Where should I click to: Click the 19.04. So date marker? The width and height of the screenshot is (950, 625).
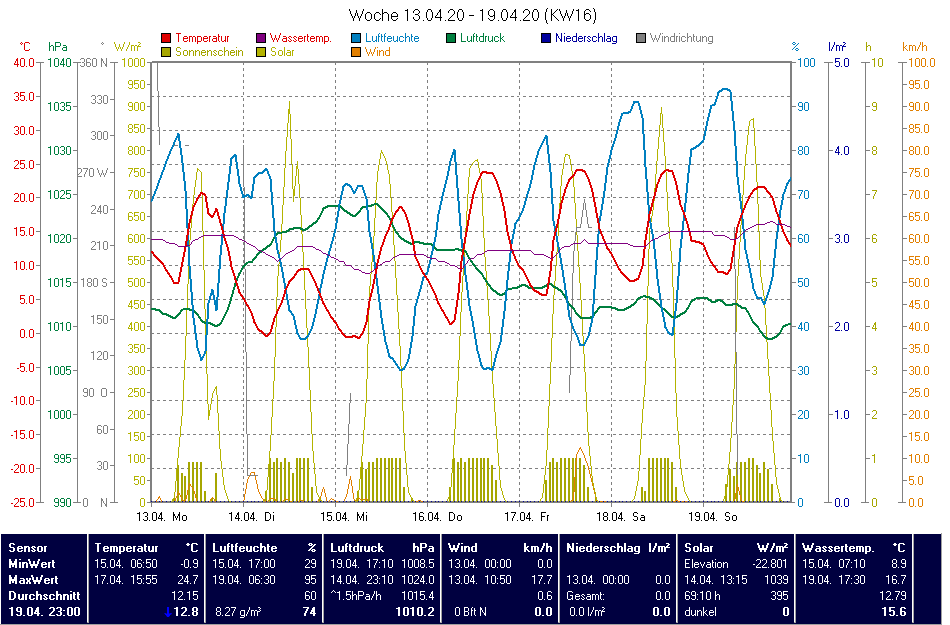pyautogui.click(x=711, y=517)
